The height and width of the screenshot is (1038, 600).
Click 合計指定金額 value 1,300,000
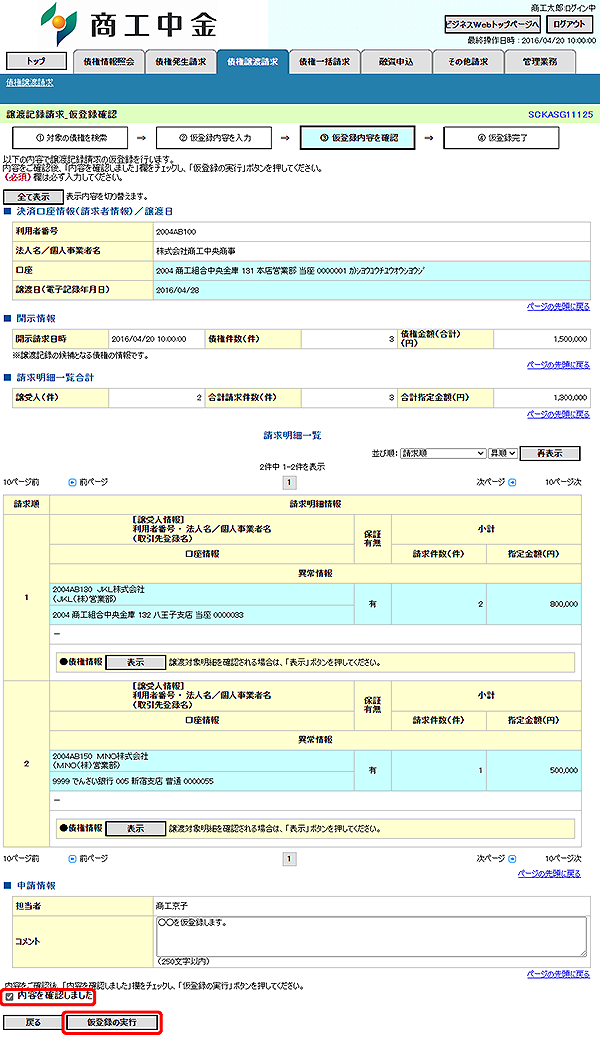coord(570,397)
